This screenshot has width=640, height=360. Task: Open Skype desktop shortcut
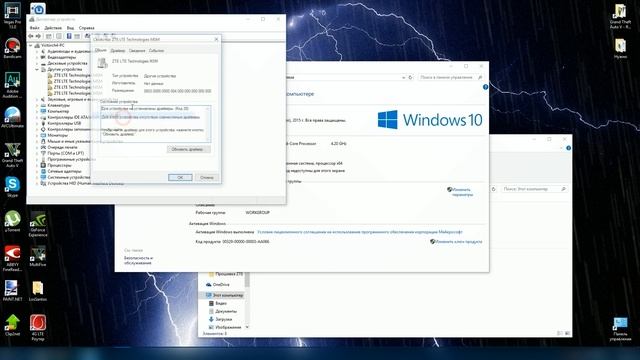click(x=12, y=187)
